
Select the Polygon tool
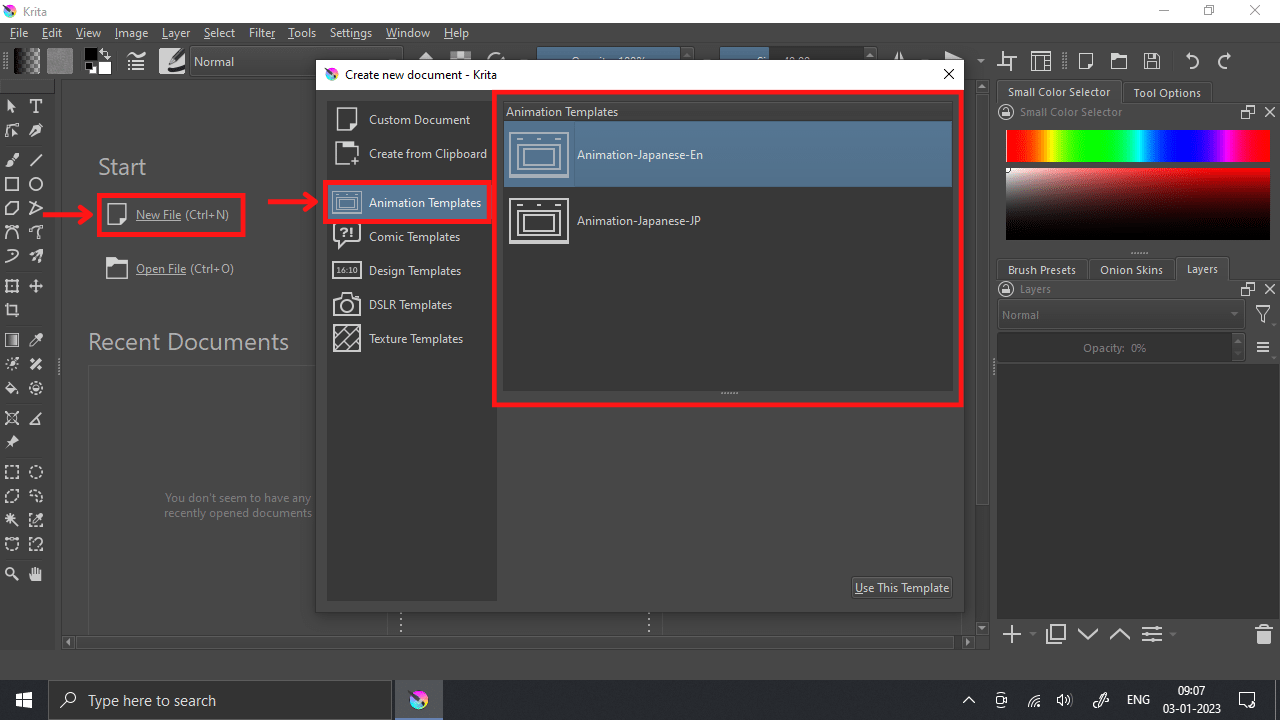click(12, 208)
